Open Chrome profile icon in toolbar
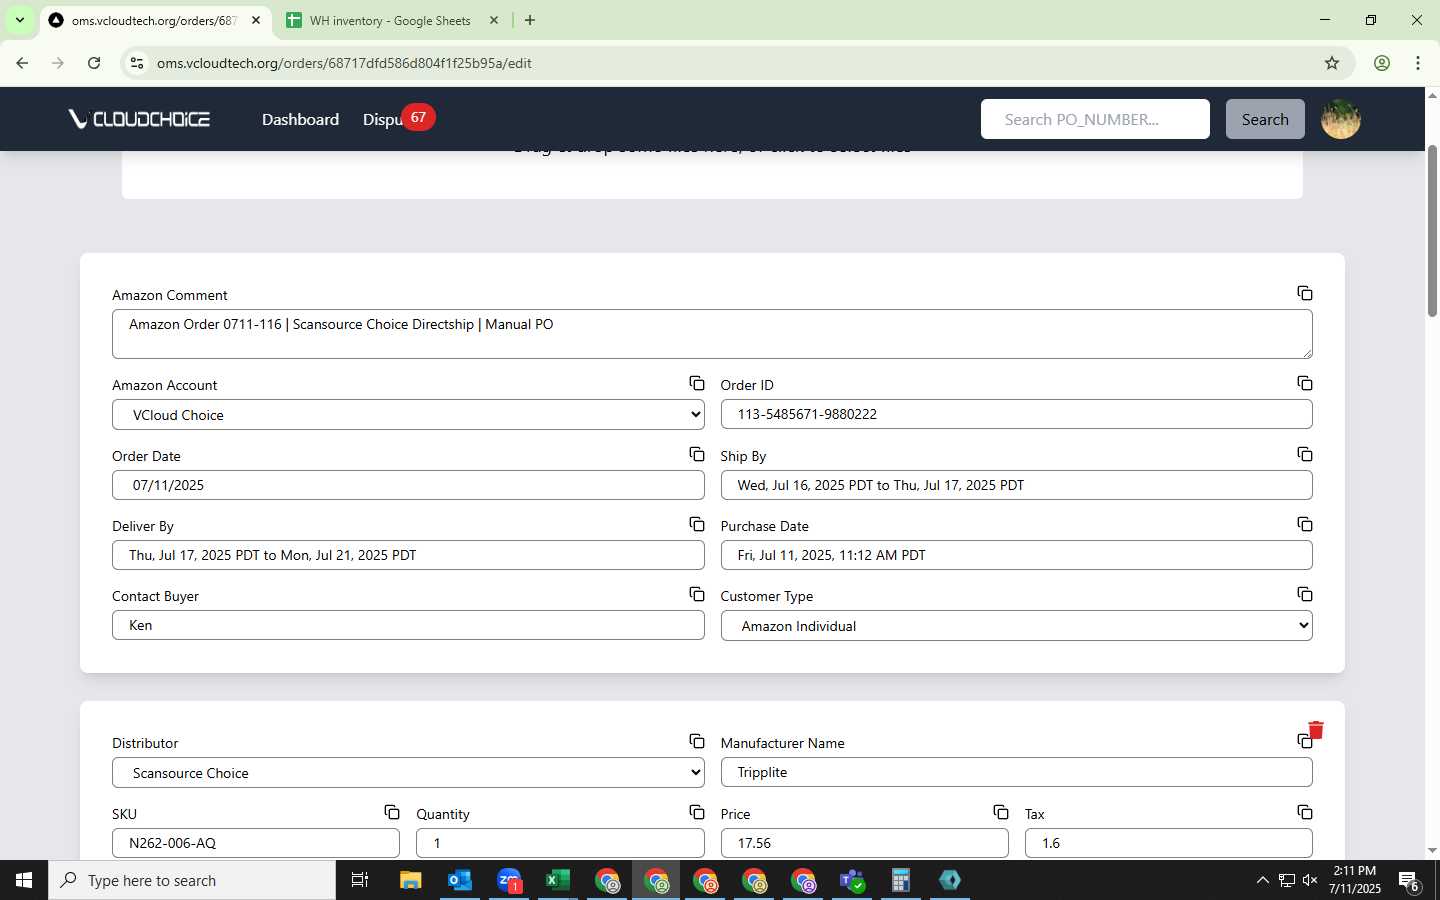 (1382, 63)
